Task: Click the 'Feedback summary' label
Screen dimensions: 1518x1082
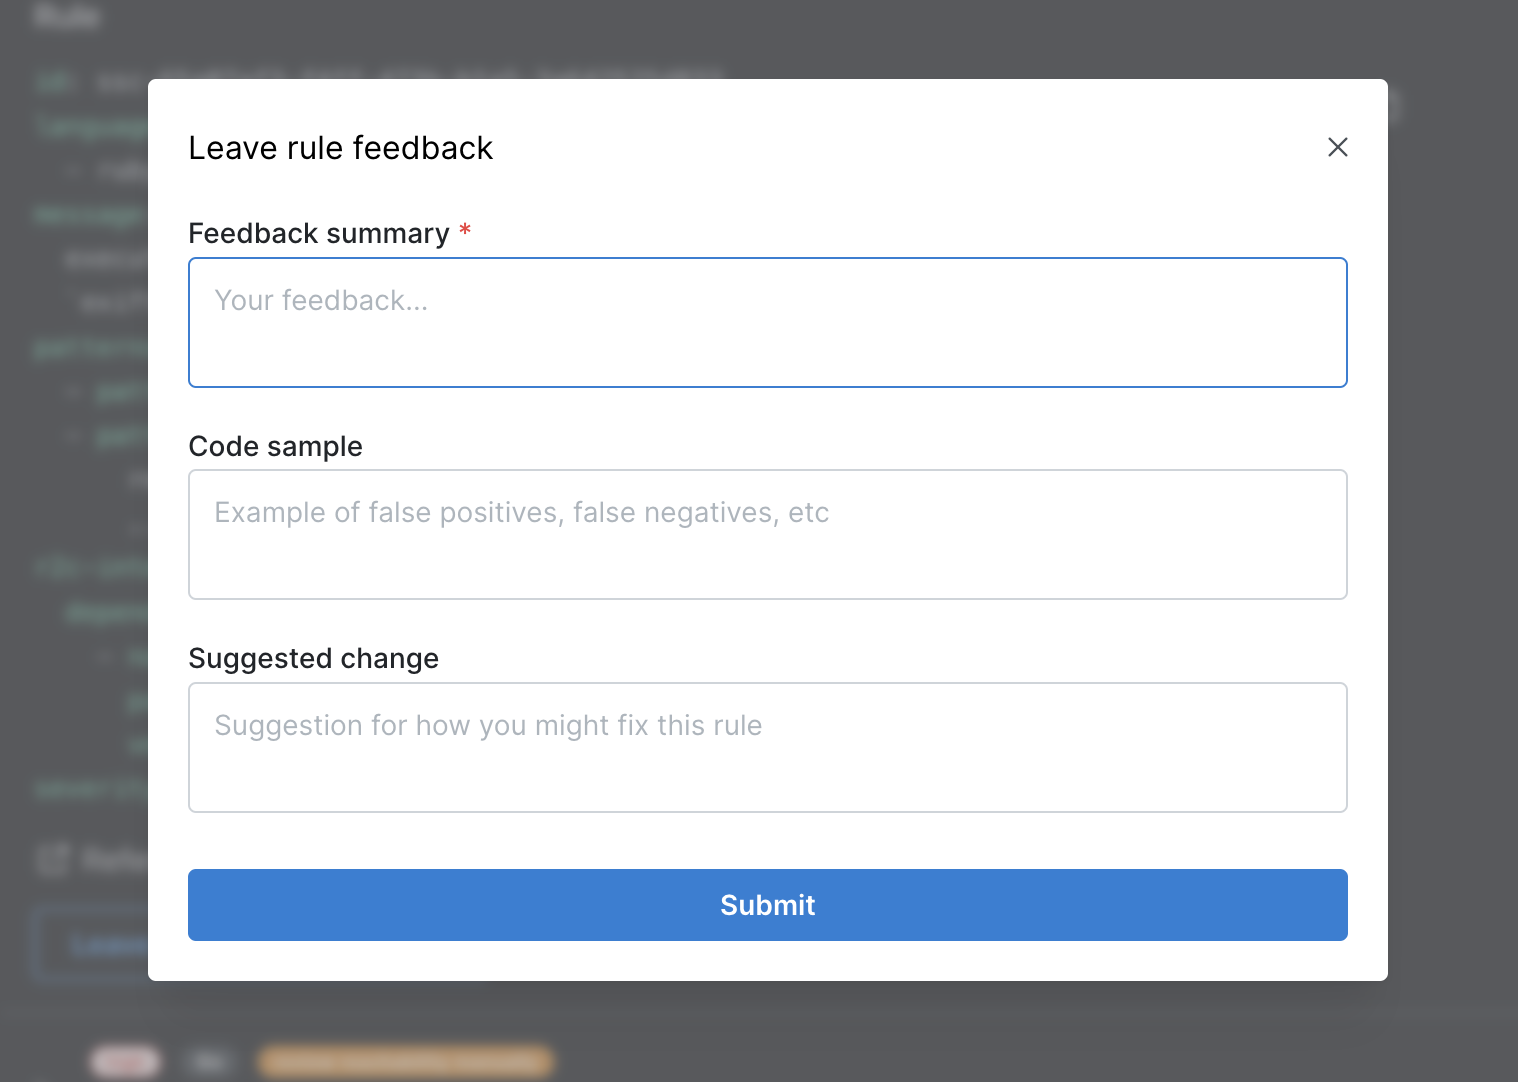Action: [x=317, y=233]
